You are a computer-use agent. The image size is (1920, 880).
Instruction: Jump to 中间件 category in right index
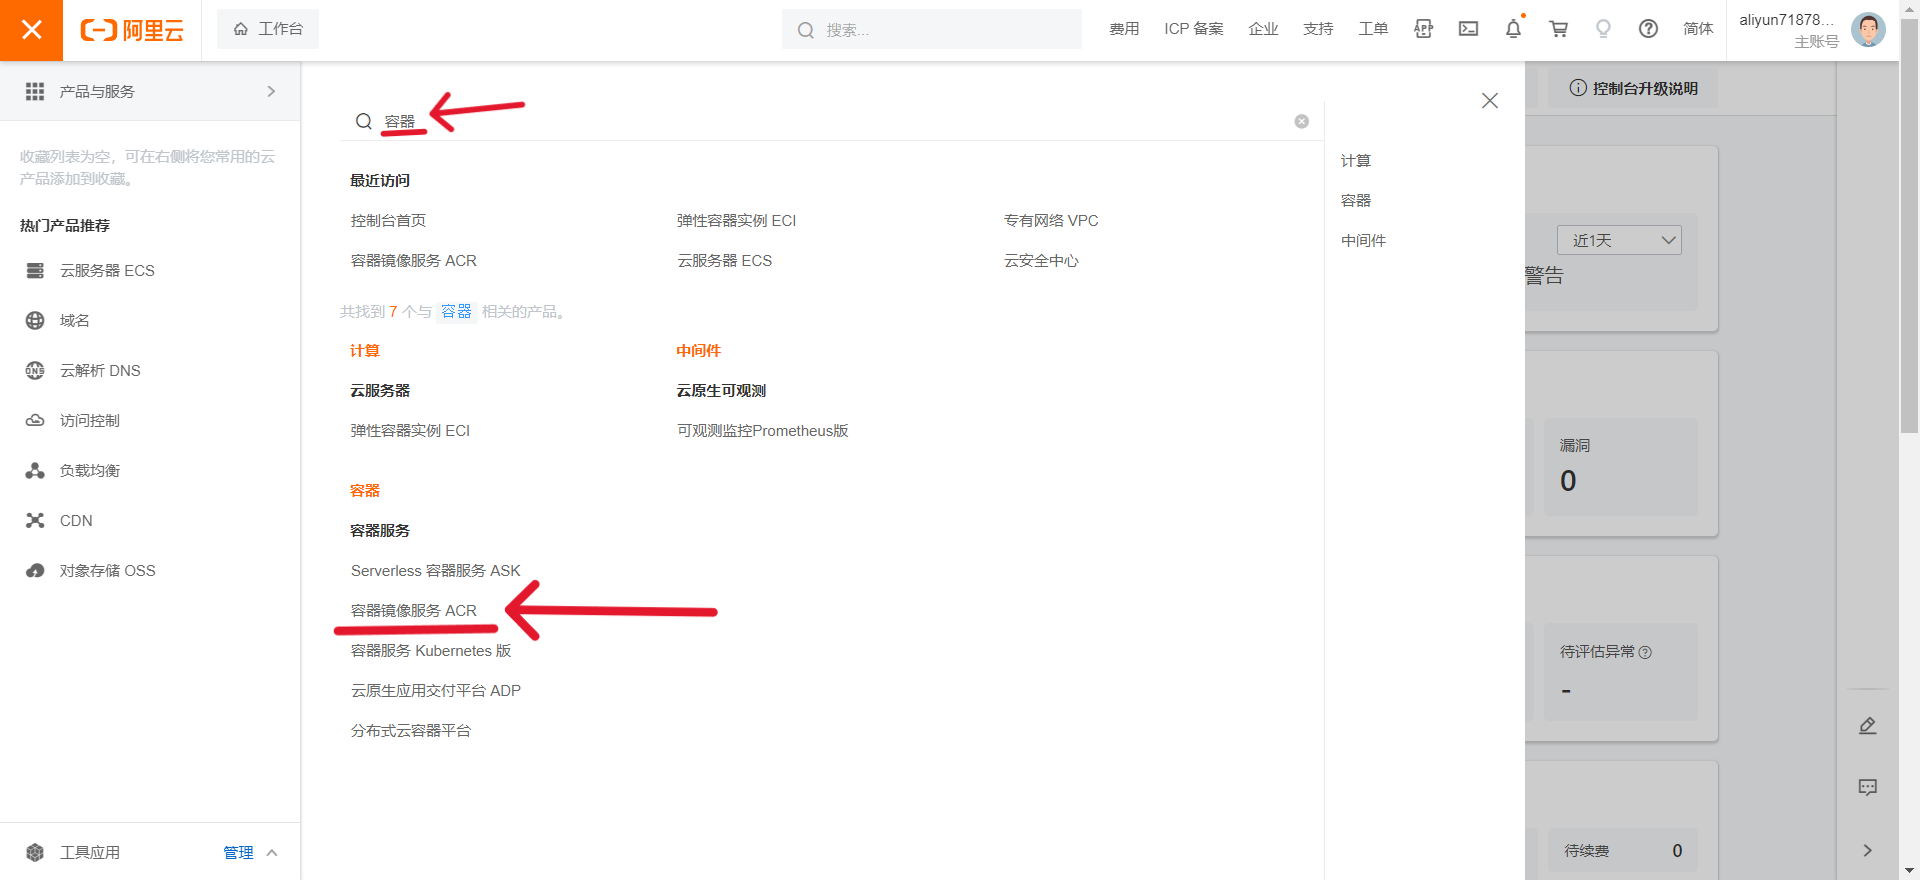point(1363,241)
